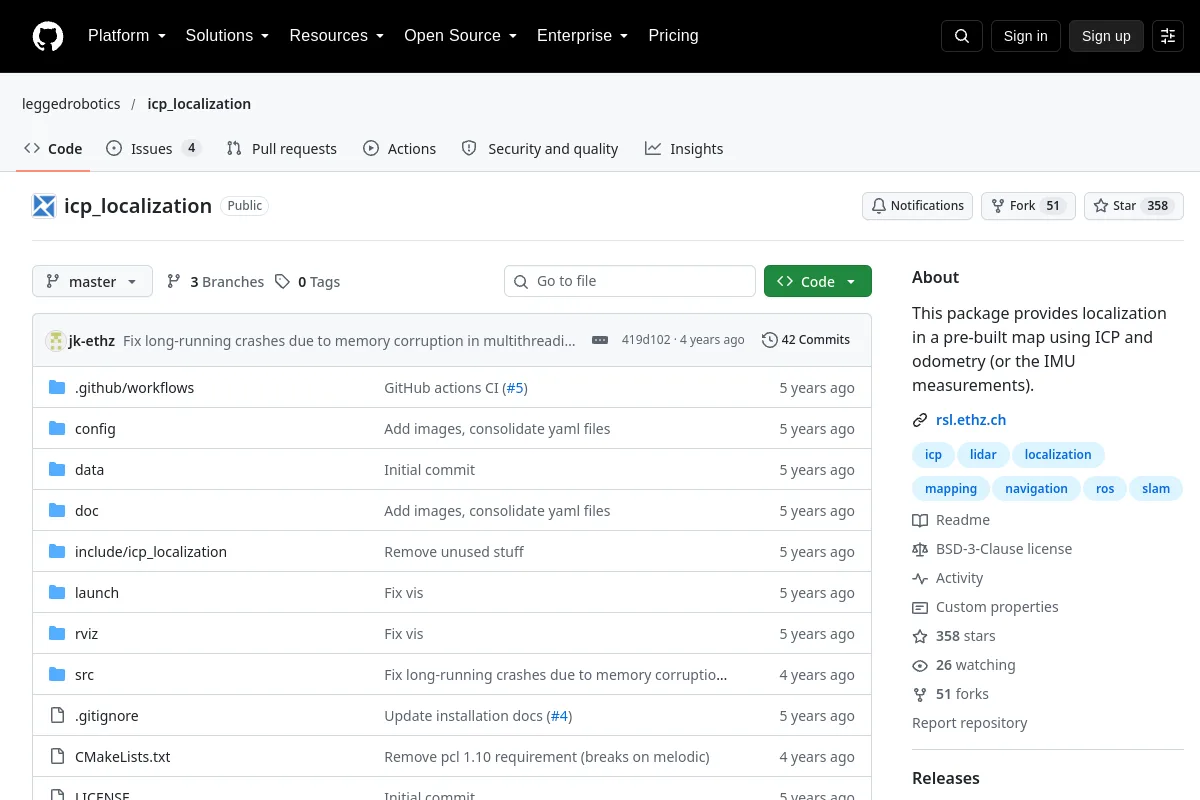Click the link icon beside rsl.ethz.ch

[x=920, y=420]
